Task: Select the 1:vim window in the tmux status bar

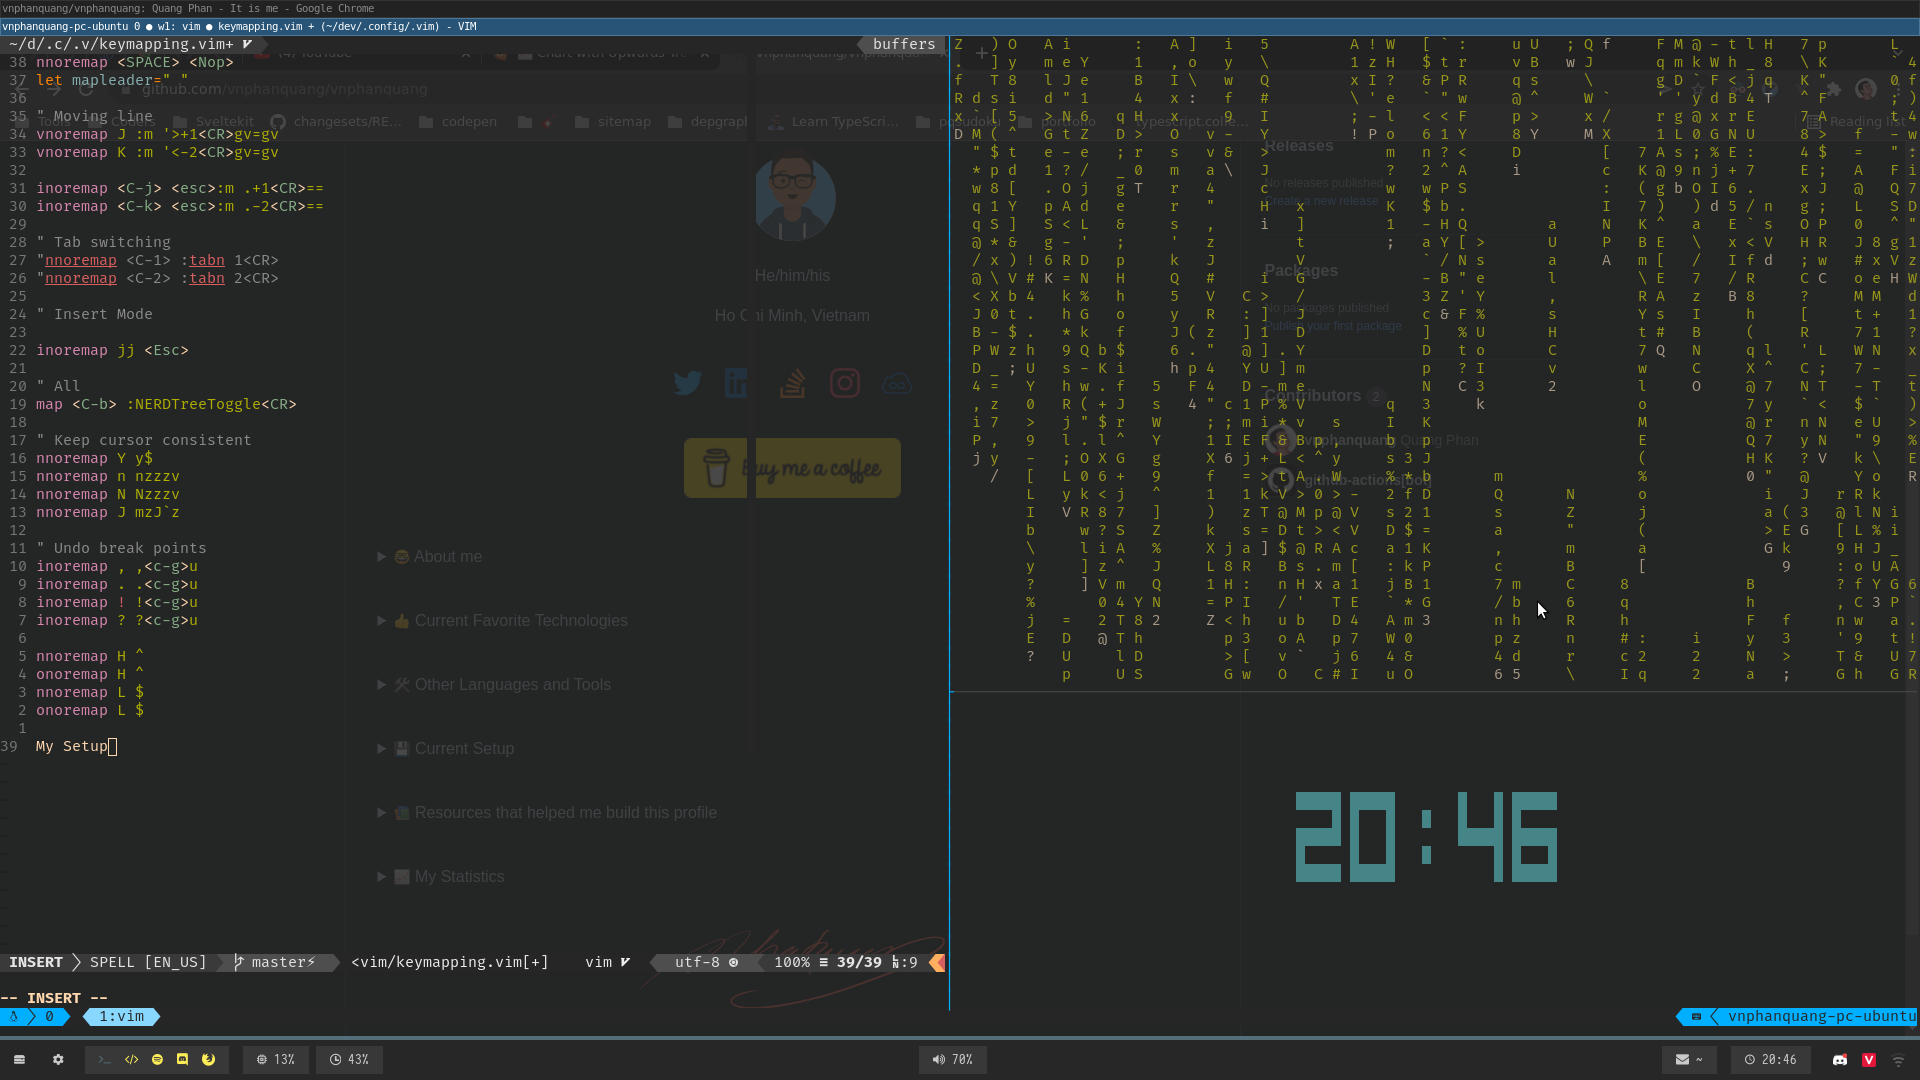Action: (121, 1016)
